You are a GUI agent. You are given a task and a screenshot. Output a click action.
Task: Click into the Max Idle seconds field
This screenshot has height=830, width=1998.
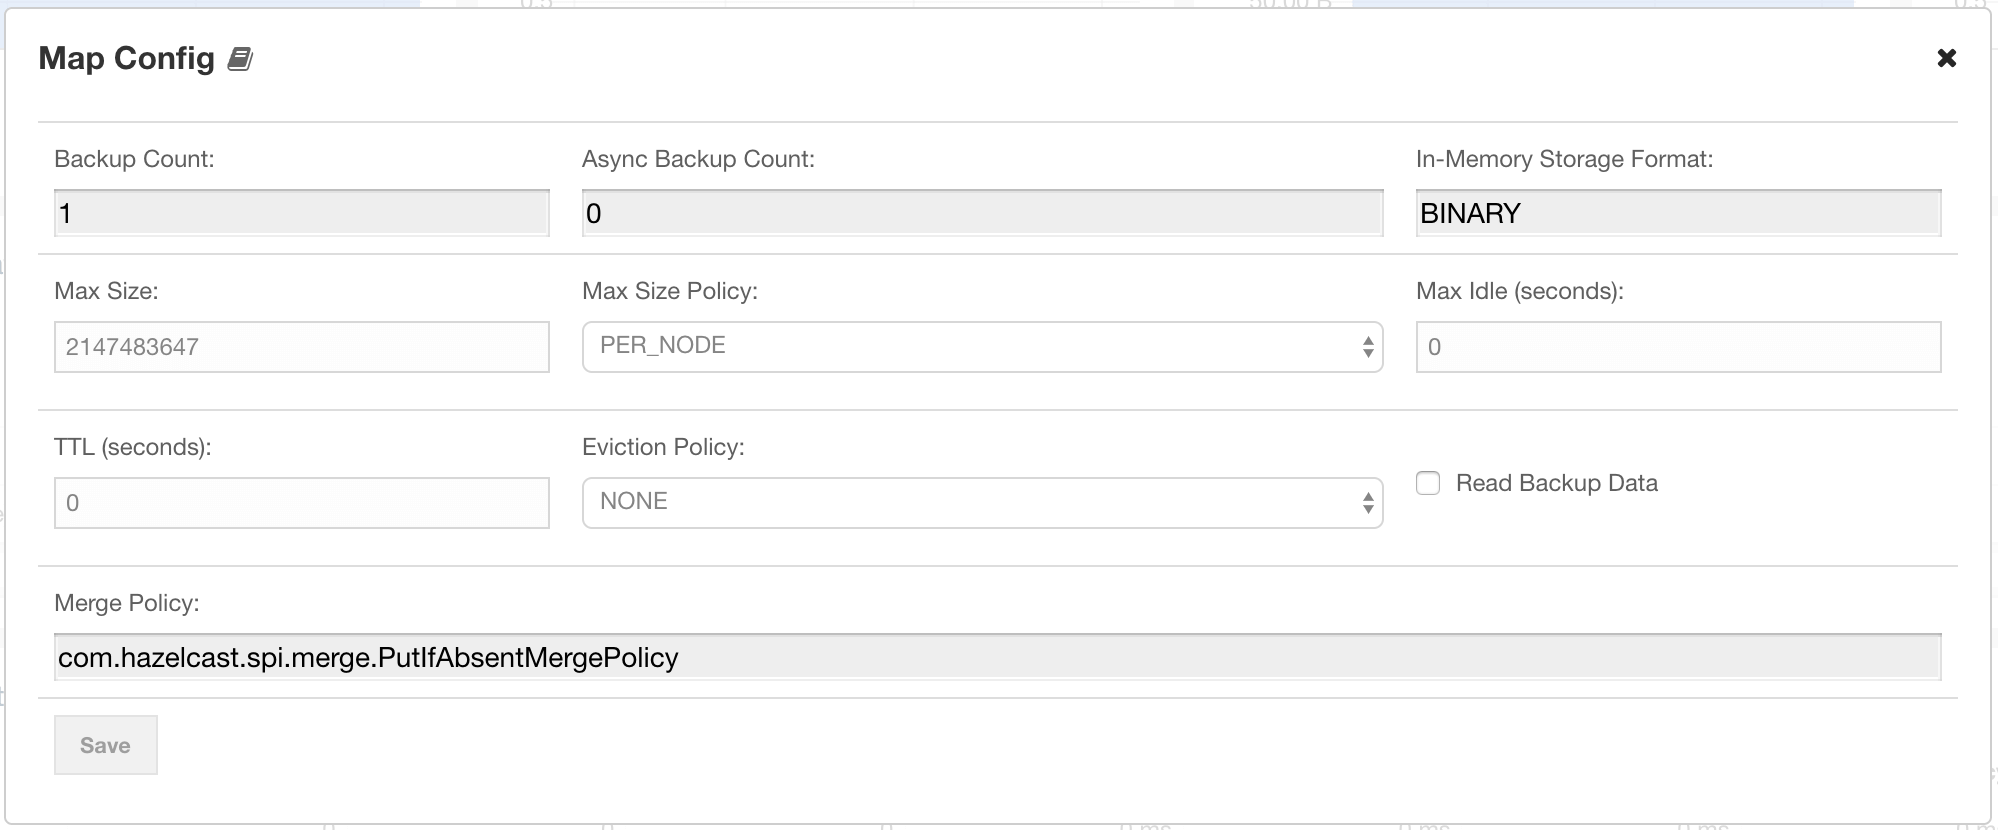pos(1678,347)
